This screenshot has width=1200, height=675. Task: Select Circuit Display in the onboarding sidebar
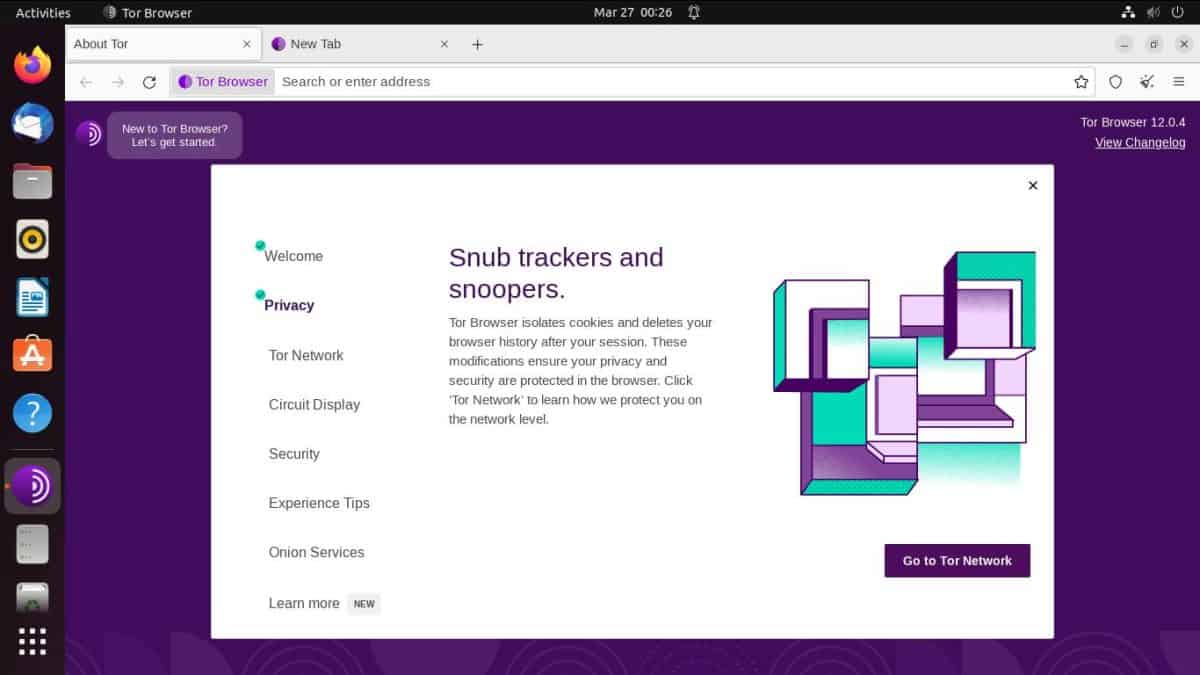pos(313,404)
